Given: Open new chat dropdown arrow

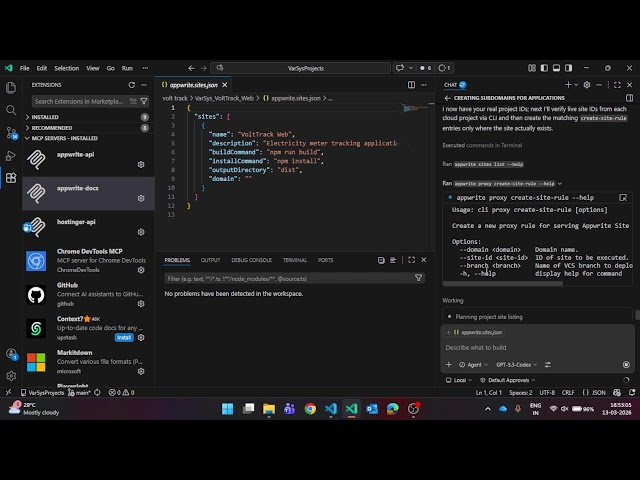Looking at the screenshot, I should pyautogui.click(x=576, y=85).
